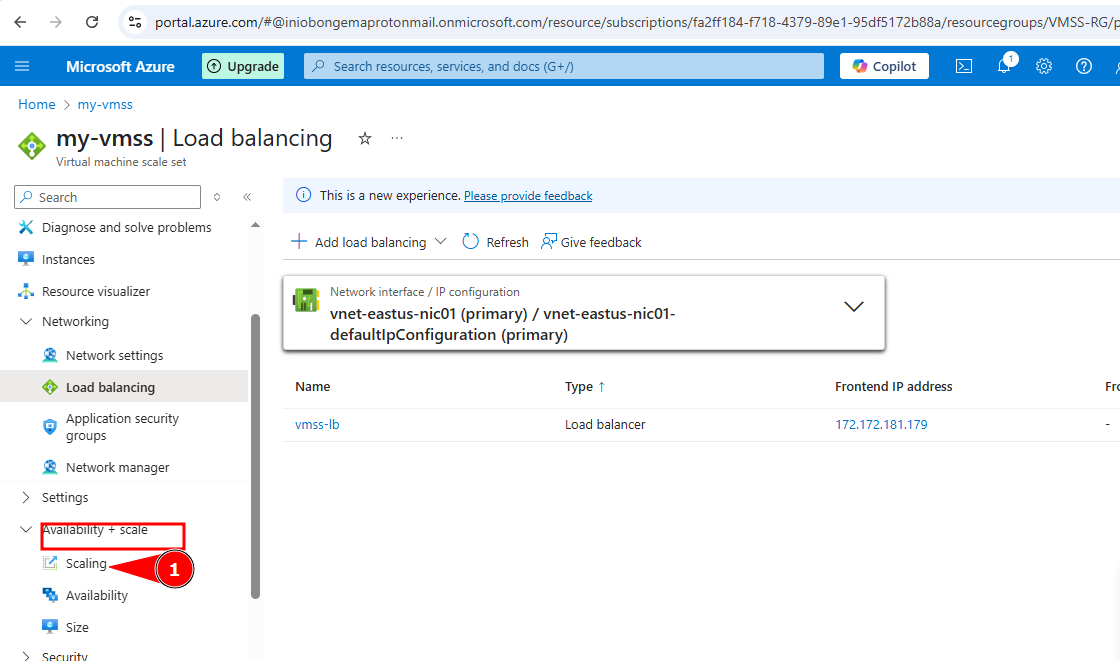Screen dimensions: 1120x661
Task: Collapse the Networking section
Action: [x=26, y=322]
